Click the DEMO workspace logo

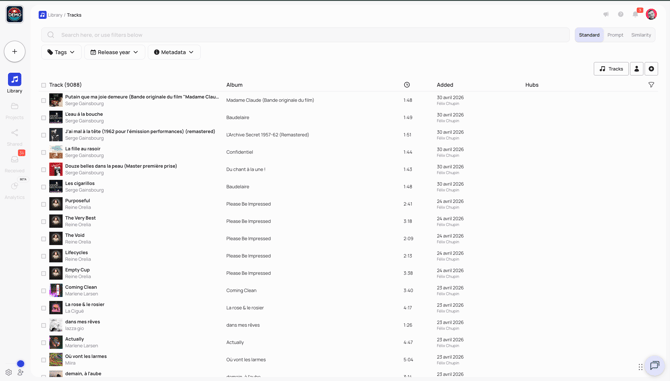pos(15,14)
